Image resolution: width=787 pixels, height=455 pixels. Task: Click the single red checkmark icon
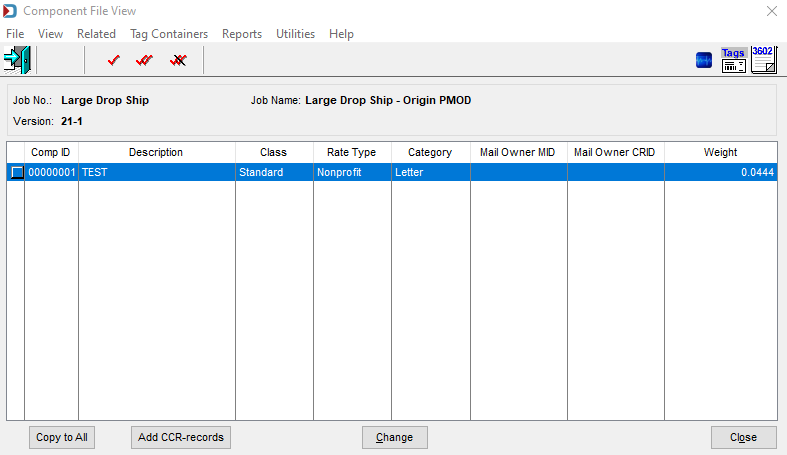pos(114,61)
